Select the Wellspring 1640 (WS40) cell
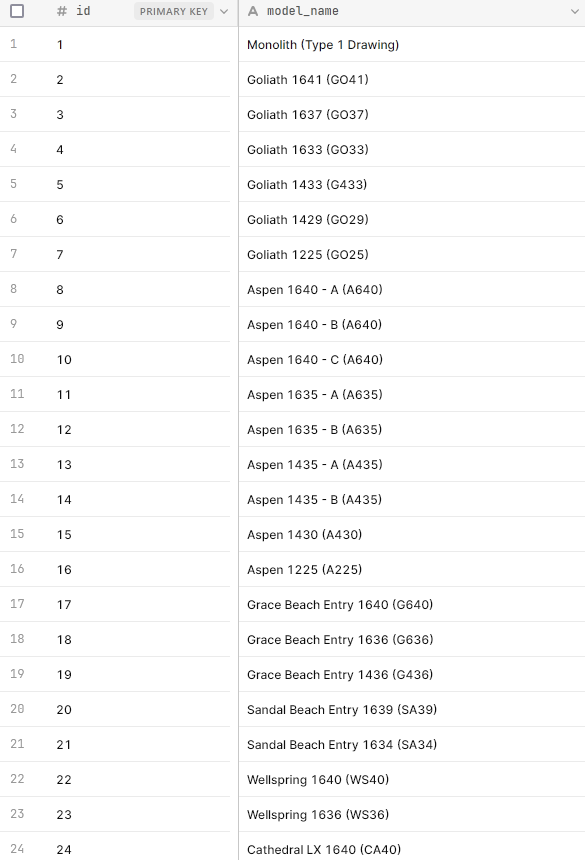 point(412,779)
